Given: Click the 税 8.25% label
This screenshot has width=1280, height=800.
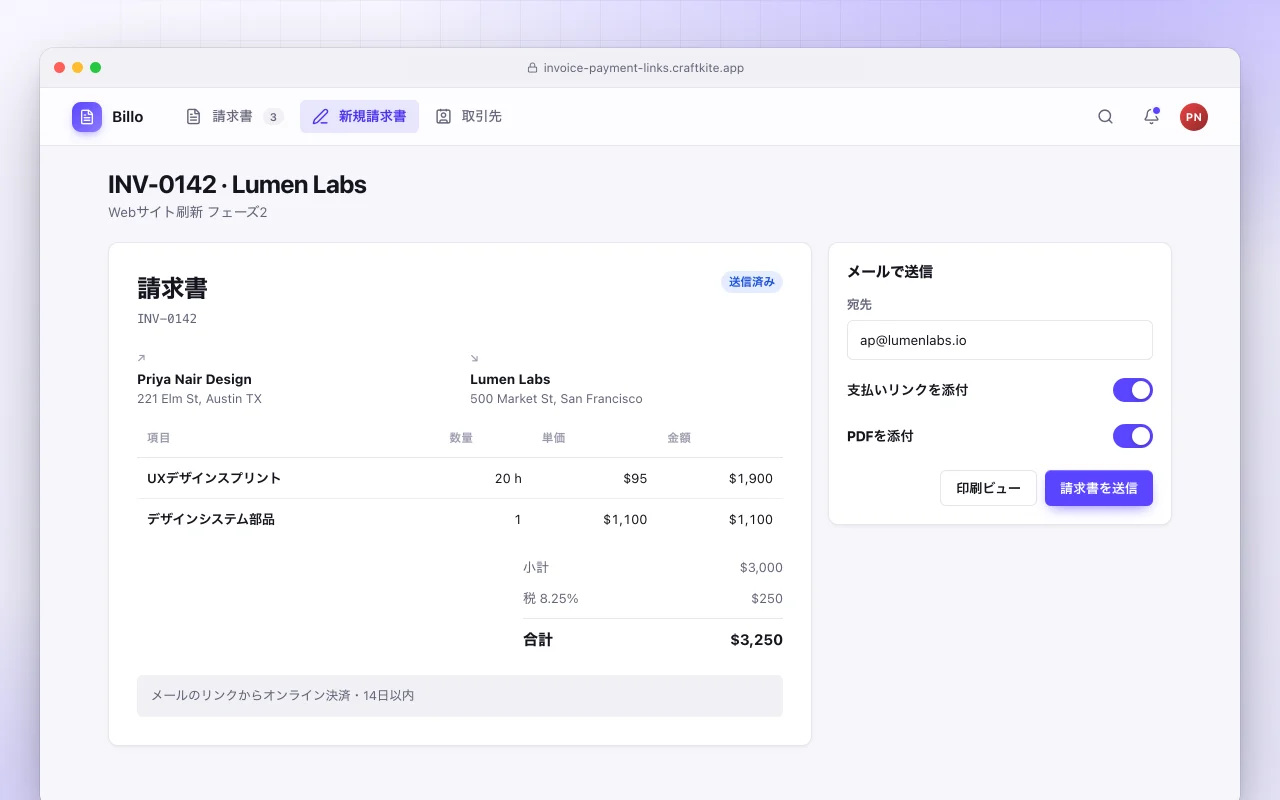Looking at the screenshot, I should click(551, 598).
